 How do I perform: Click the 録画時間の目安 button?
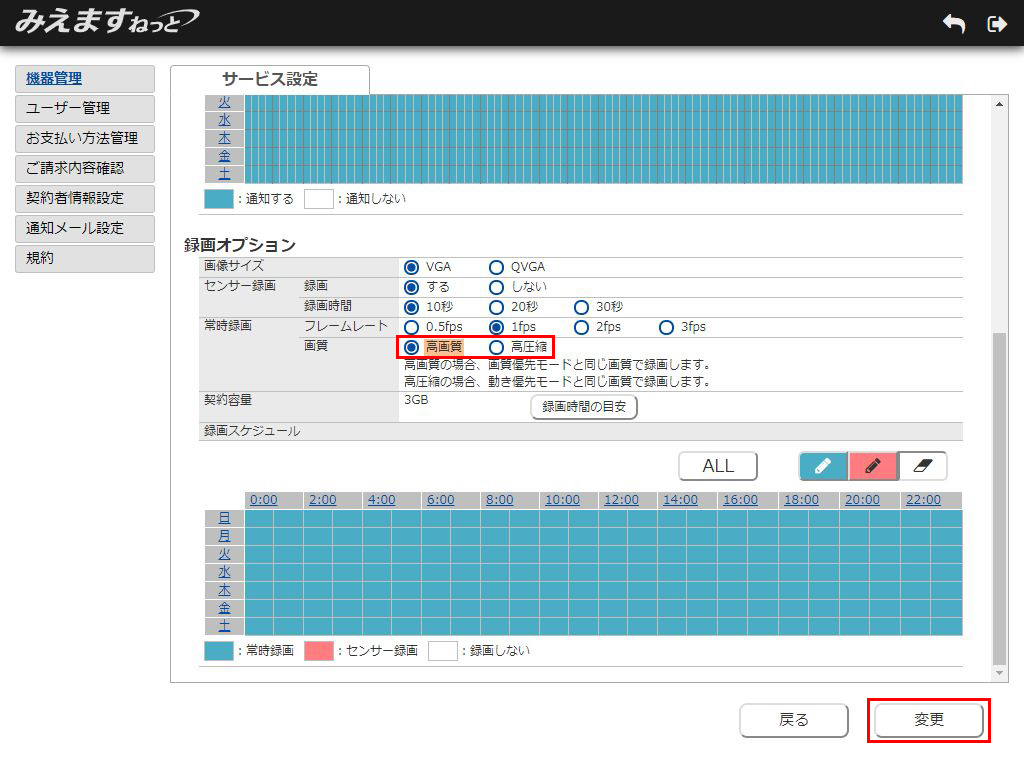pyautogui.click(x=583, y=407)
